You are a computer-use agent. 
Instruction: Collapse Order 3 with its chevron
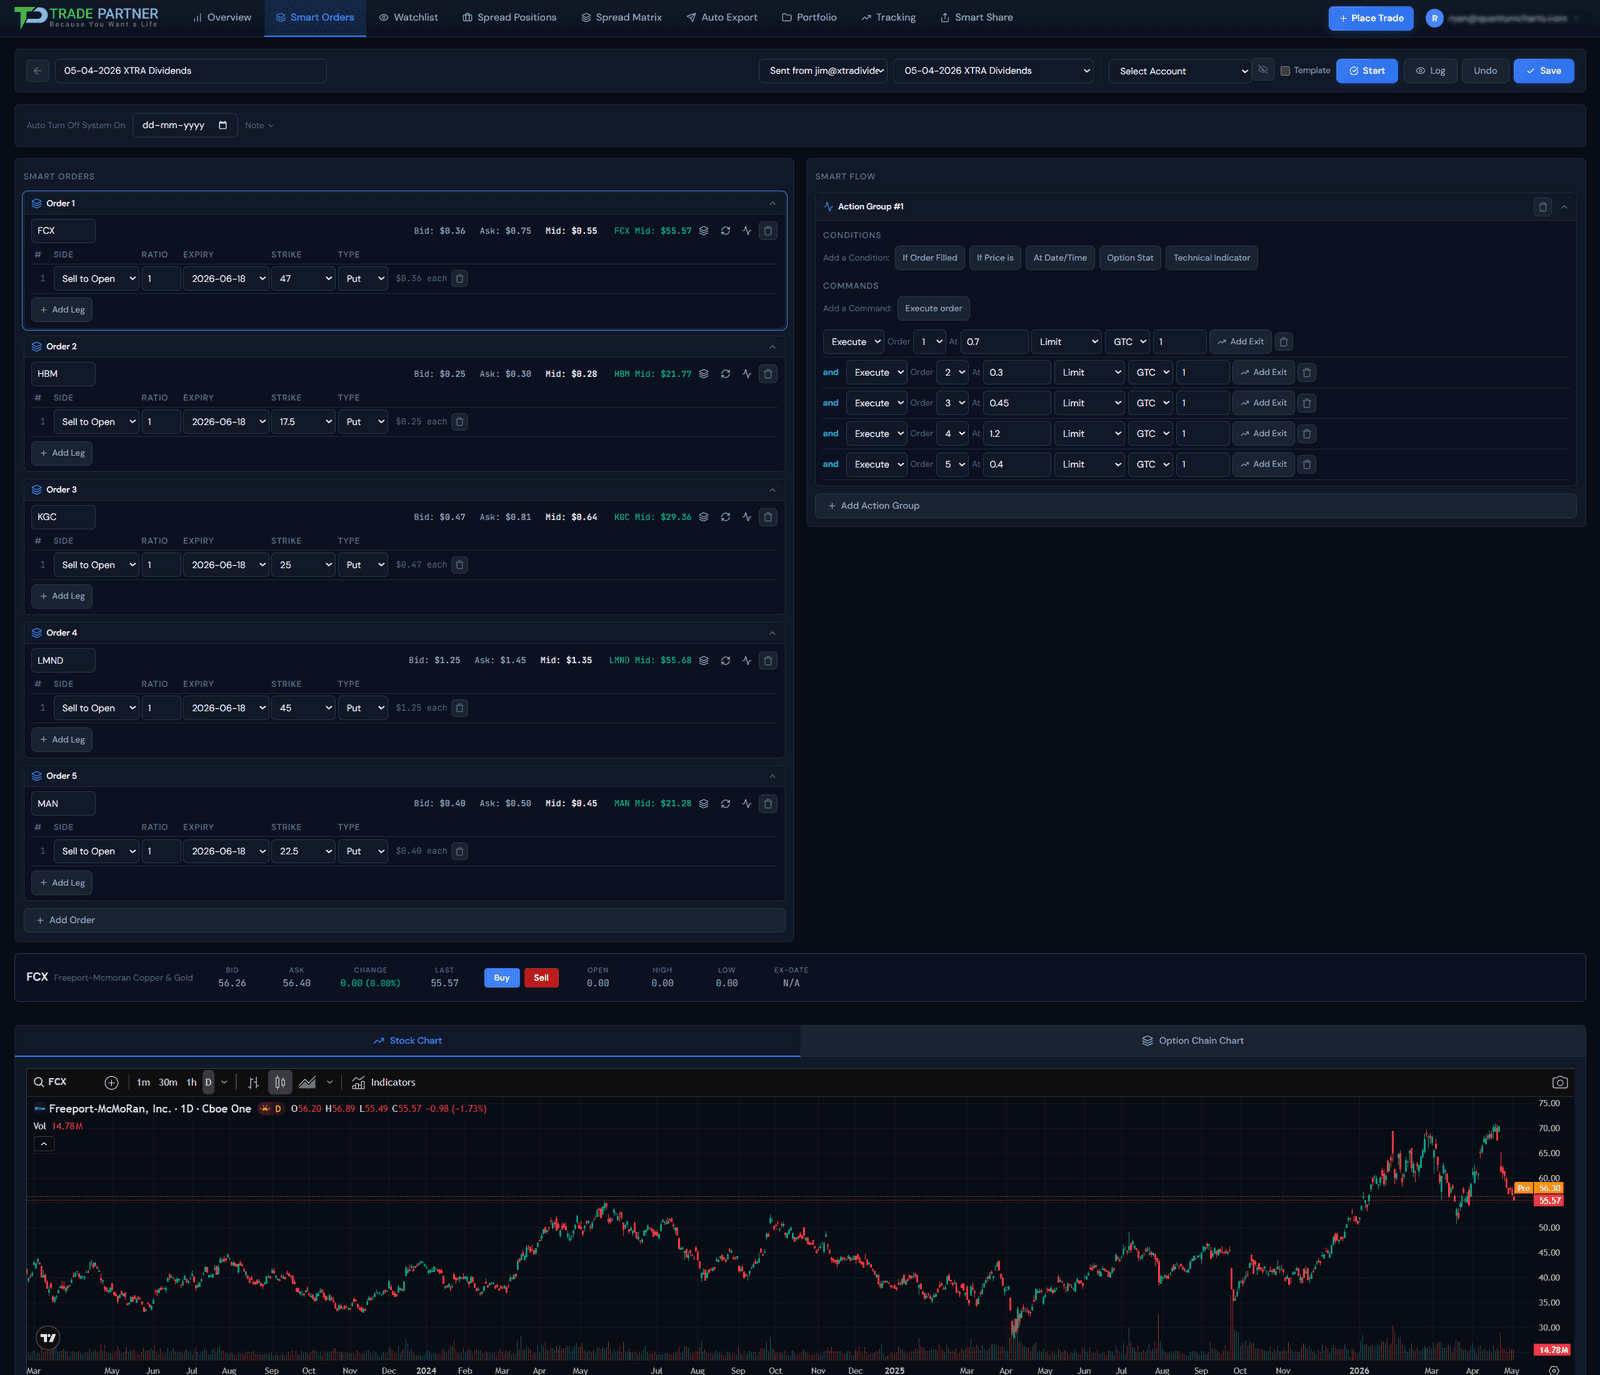772,490
